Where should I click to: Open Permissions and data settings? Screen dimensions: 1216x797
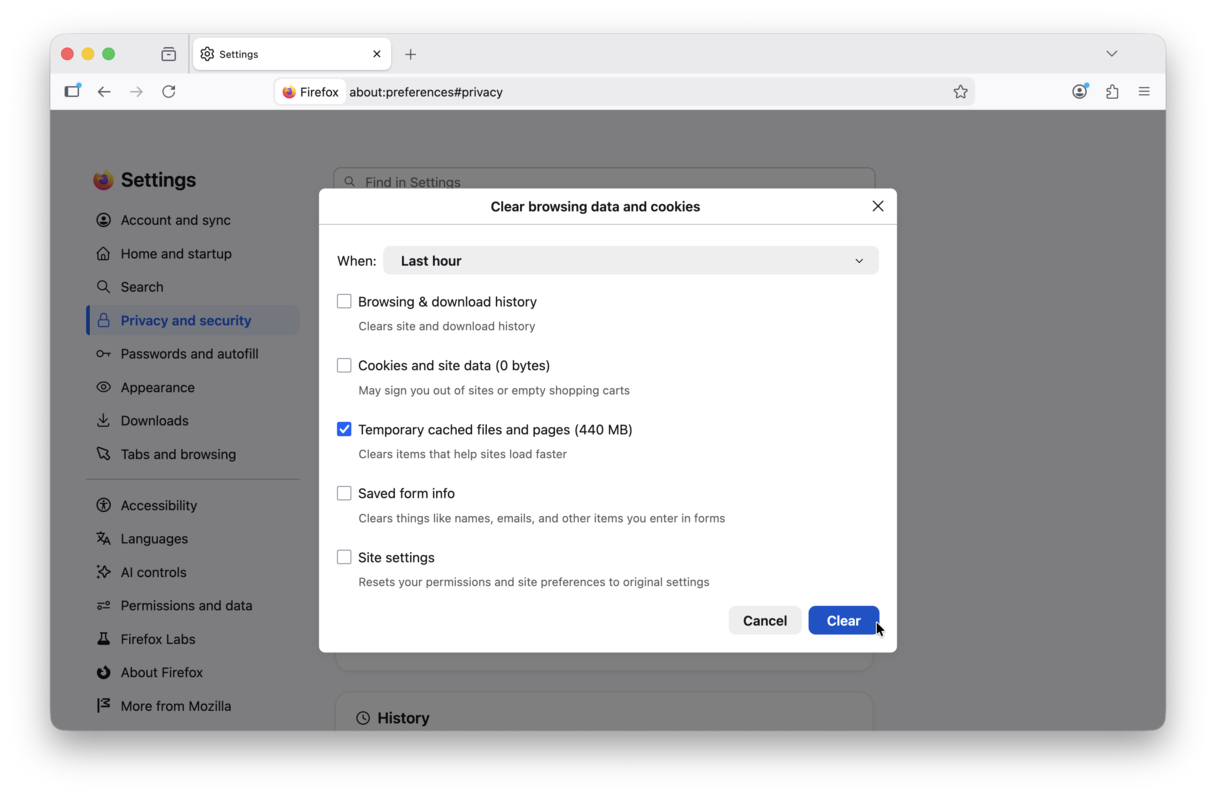pos(193,606)
